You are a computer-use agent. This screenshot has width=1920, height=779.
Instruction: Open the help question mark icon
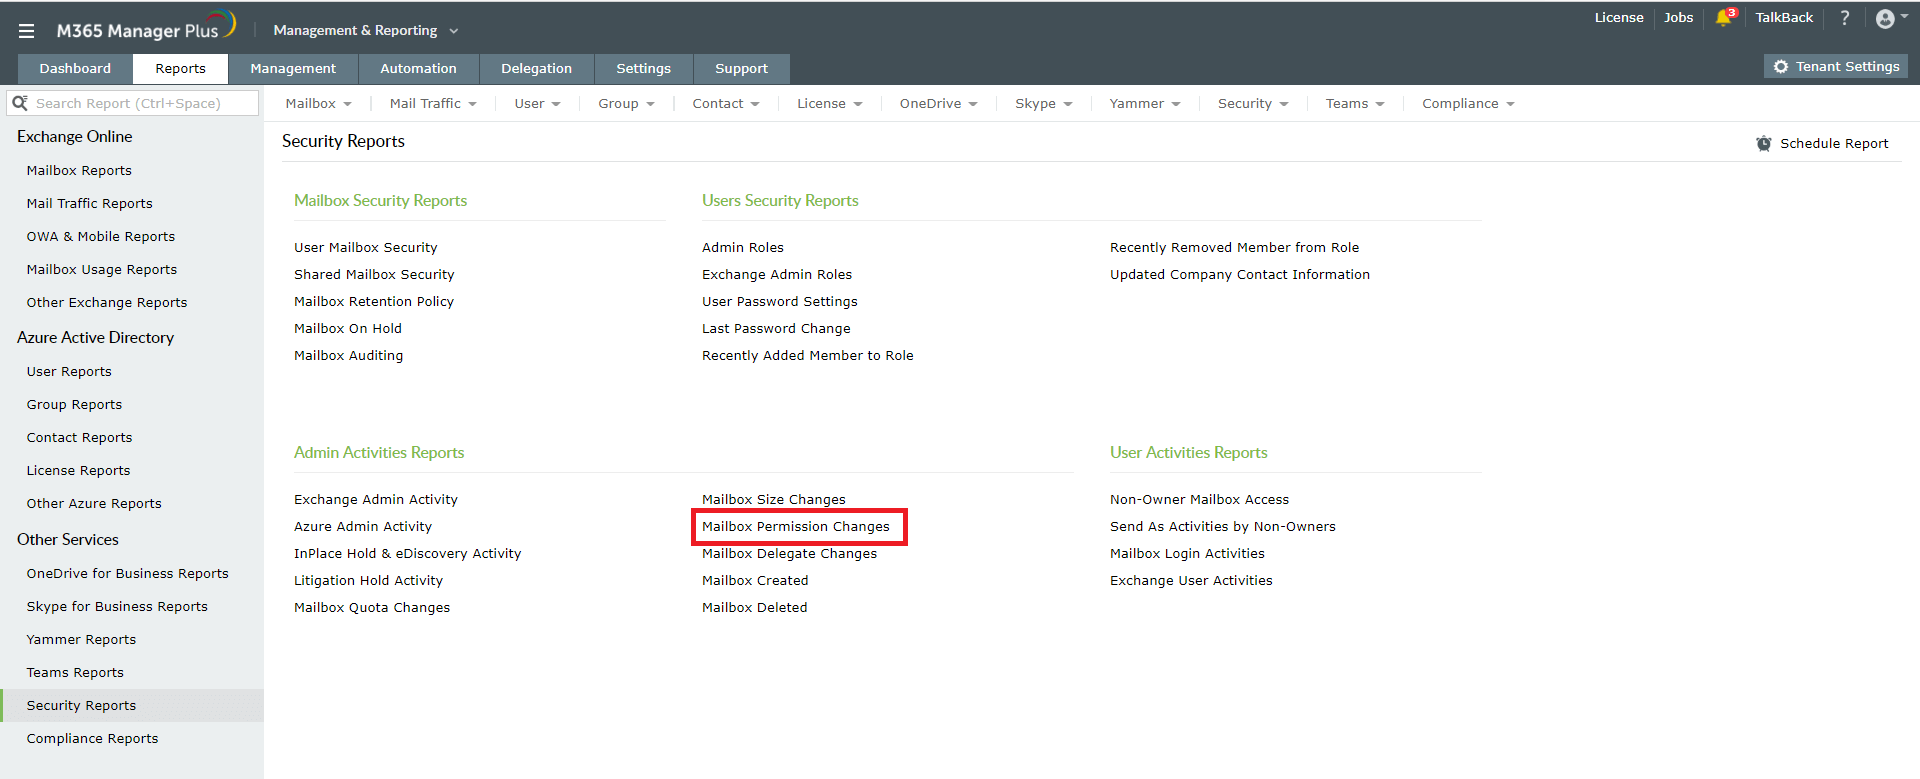pos(1845,18)
